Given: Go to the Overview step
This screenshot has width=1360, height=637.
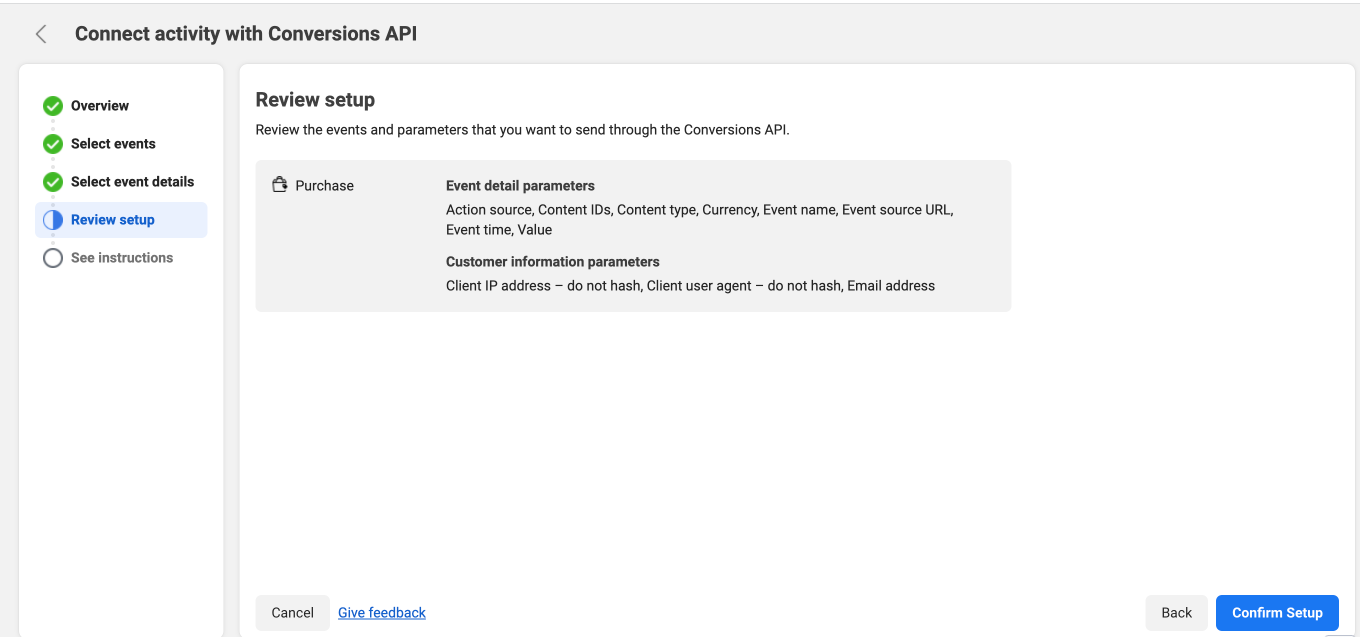Looking at the screenshot, I should coord(100,106).
